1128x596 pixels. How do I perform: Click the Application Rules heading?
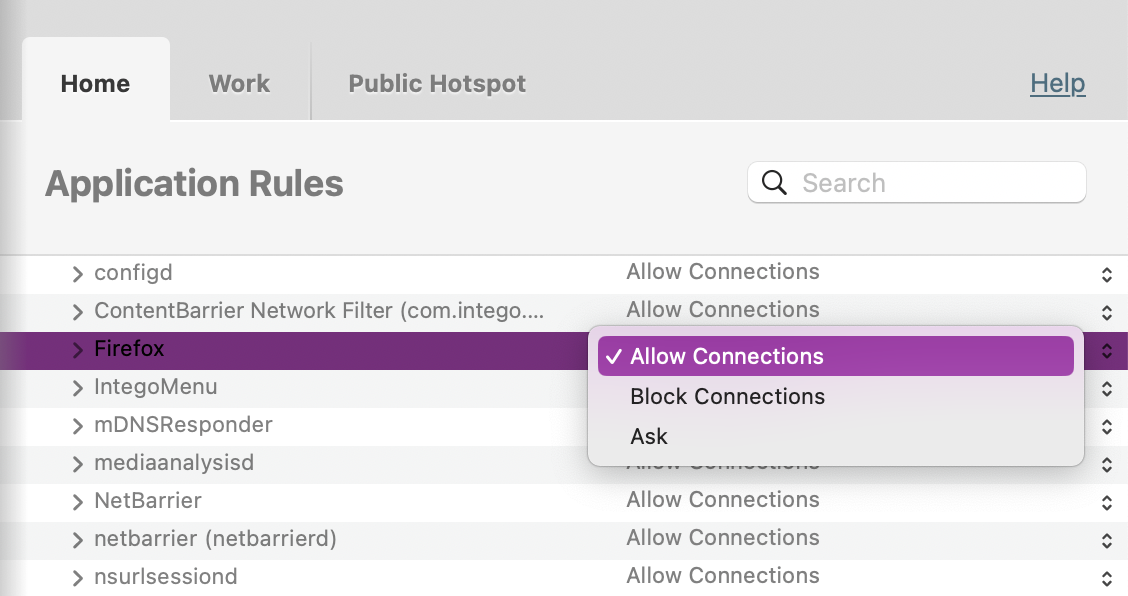(194, 184)
